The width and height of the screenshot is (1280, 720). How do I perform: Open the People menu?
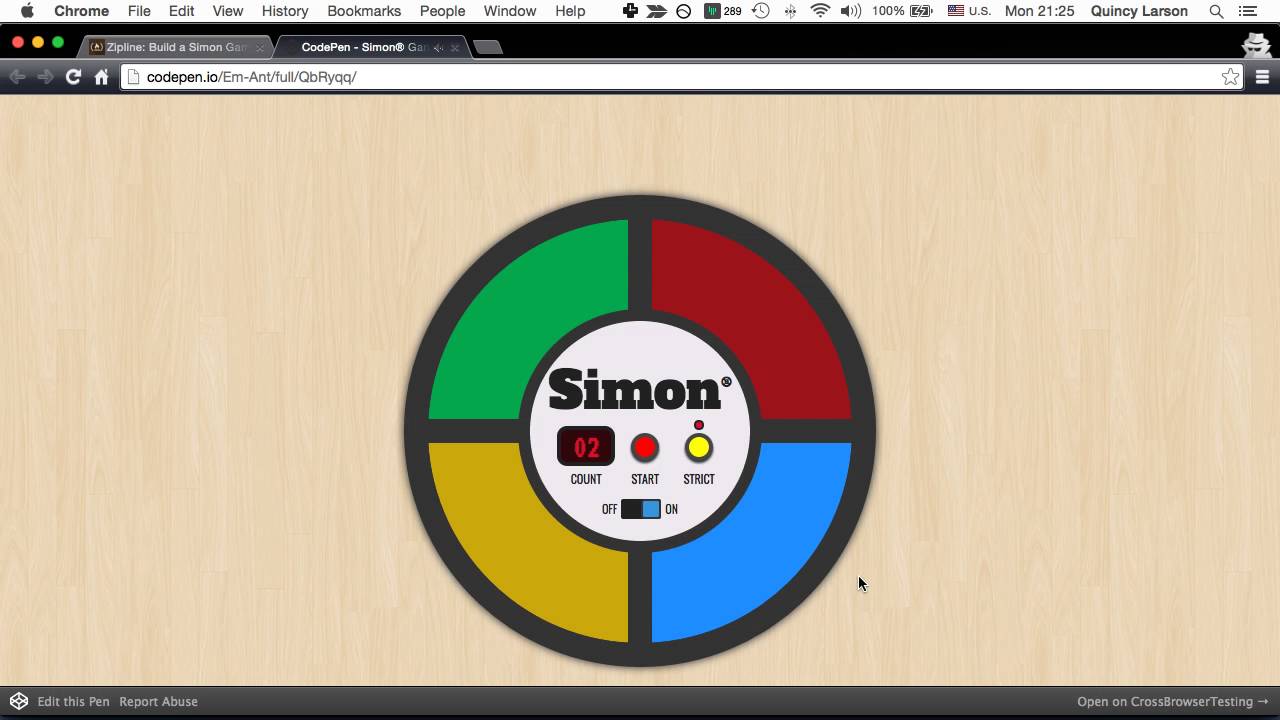tap(442, 11)
